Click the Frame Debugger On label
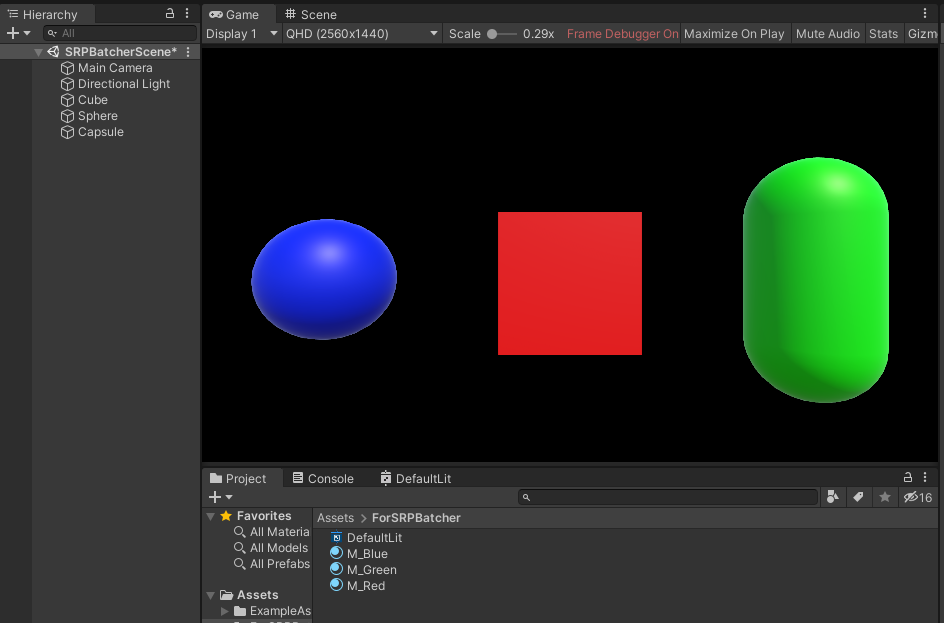 click(623, 34)
